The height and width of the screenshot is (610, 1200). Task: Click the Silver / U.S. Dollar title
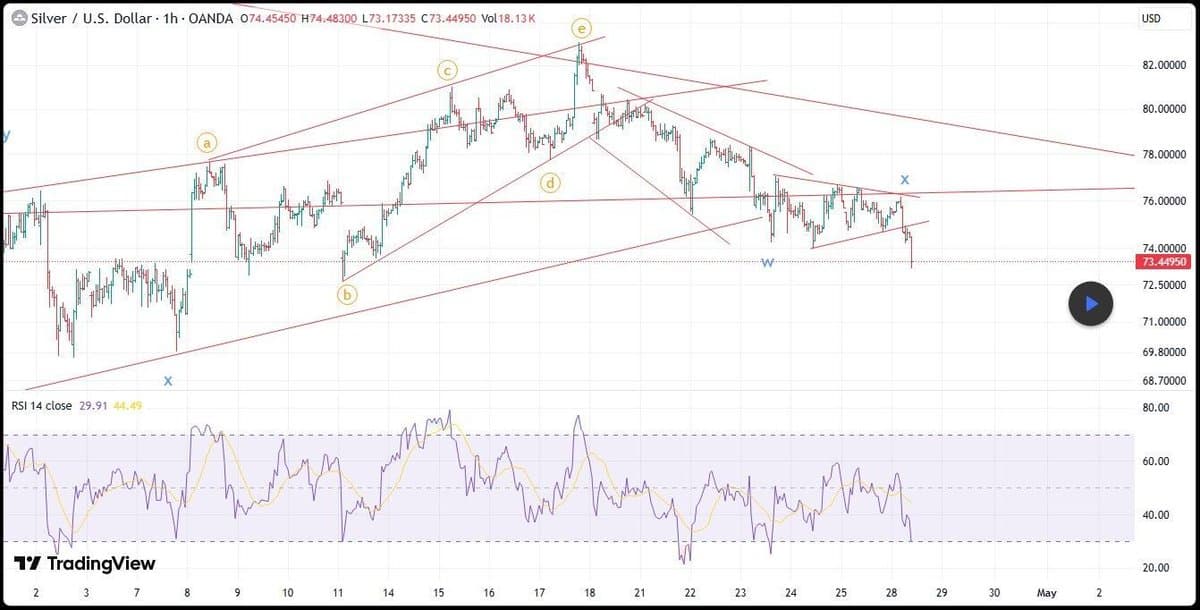(x=91, y=18)
